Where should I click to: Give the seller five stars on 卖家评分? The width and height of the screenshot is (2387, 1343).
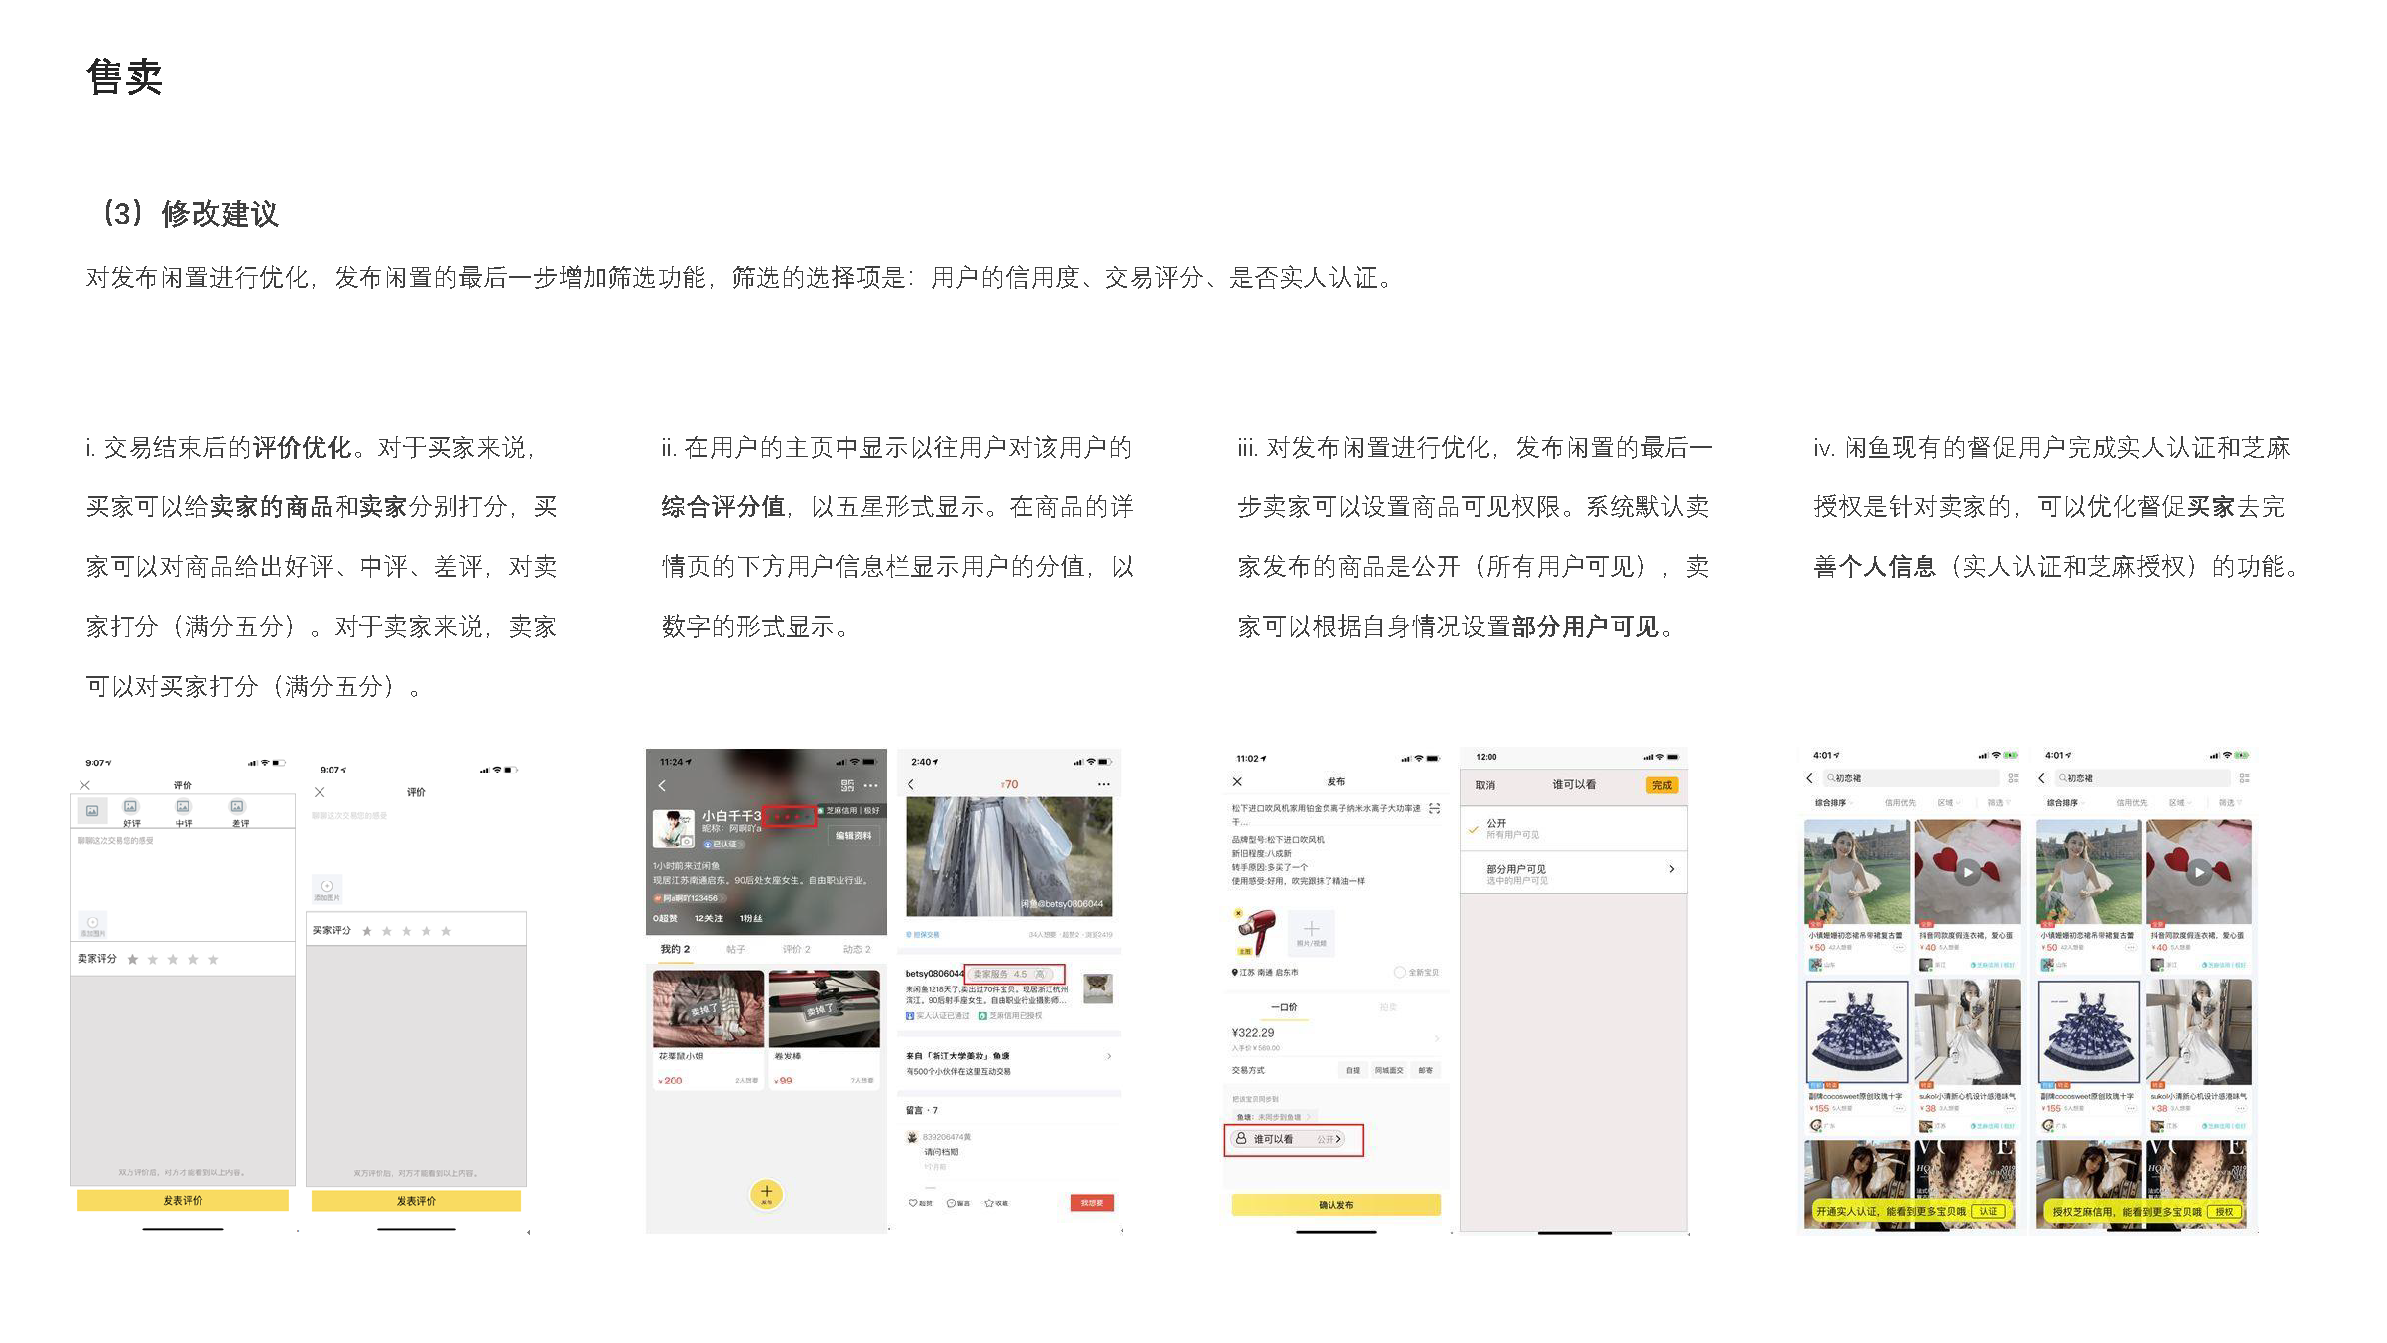pyautogui.click(x=213, y=959)
